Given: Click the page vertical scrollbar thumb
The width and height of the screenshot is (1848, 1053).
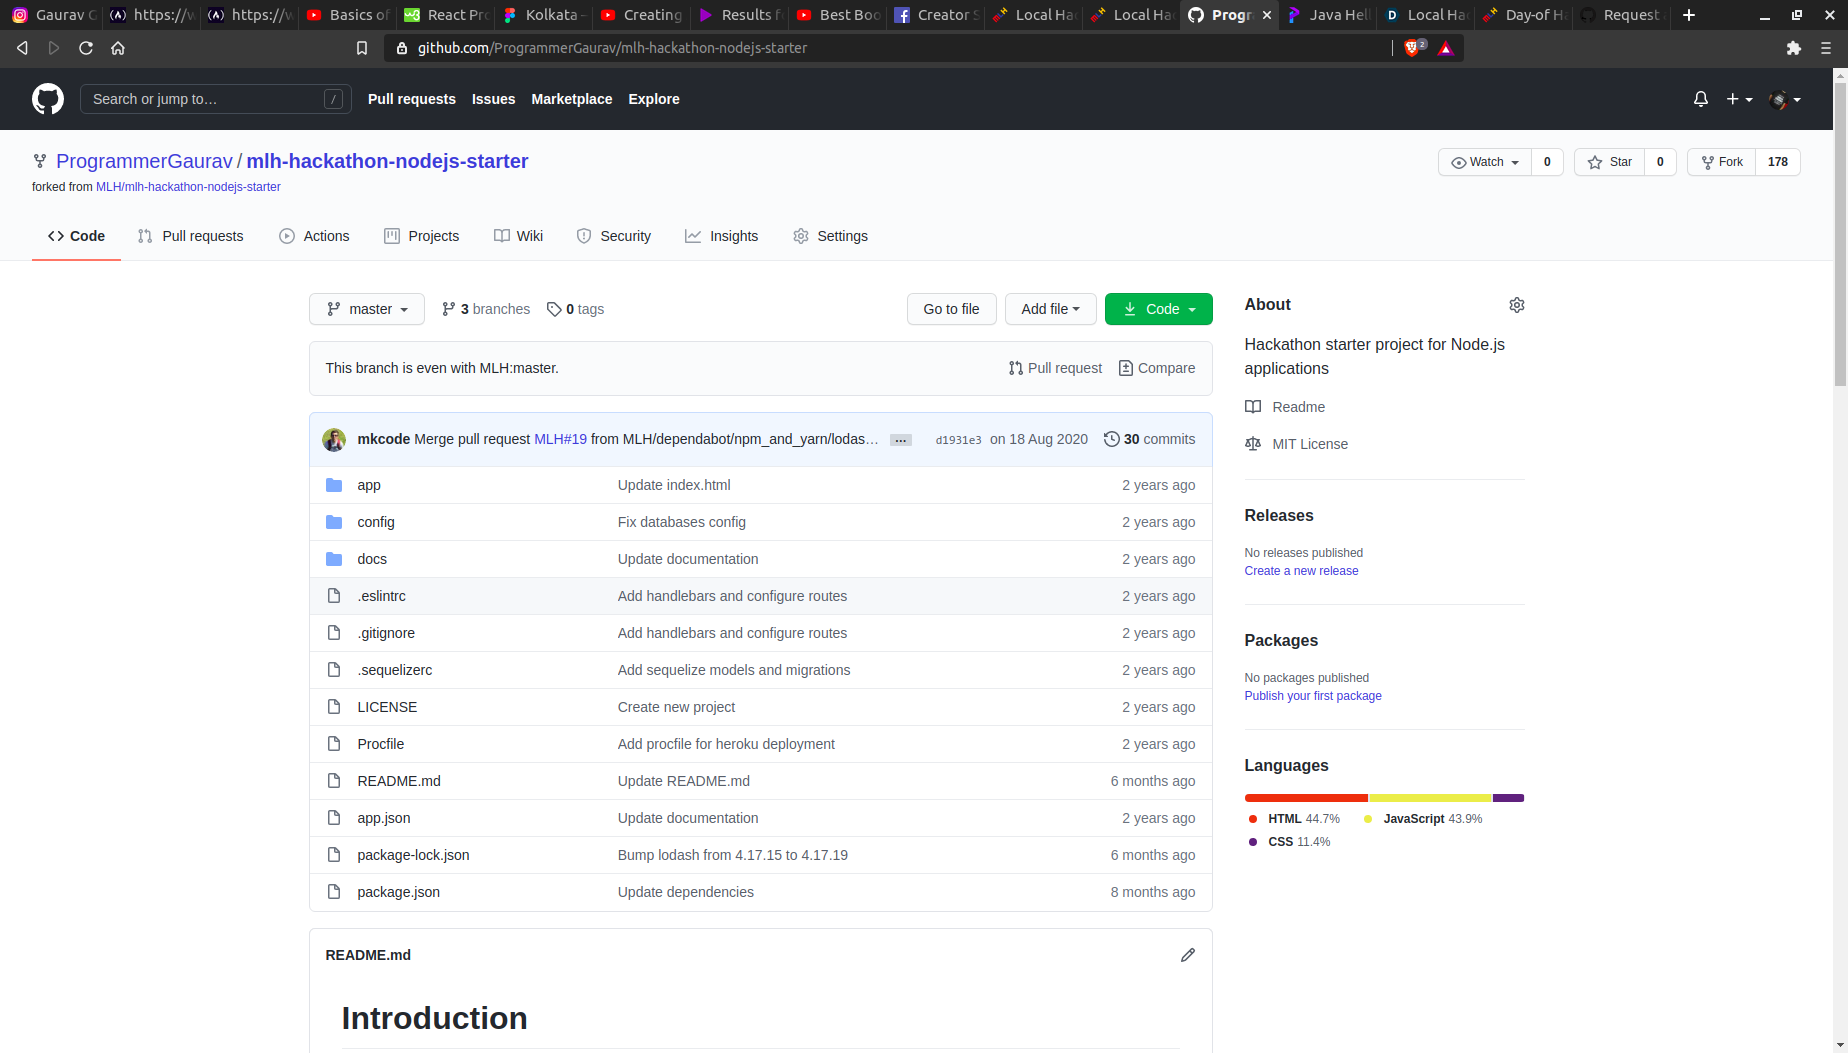Looking at the screenshot, I should click(x=1840, y=233).
